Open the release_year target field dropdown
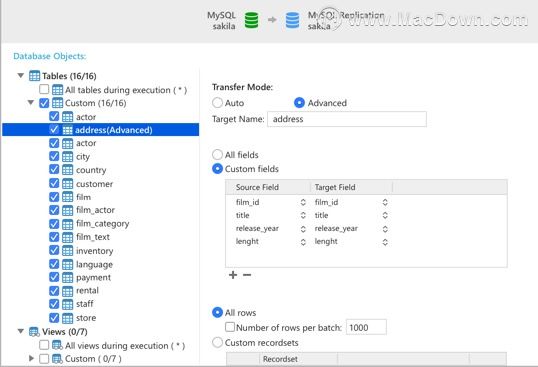Image resolution: width=538 pixels, height=367 pixels. 385,229
